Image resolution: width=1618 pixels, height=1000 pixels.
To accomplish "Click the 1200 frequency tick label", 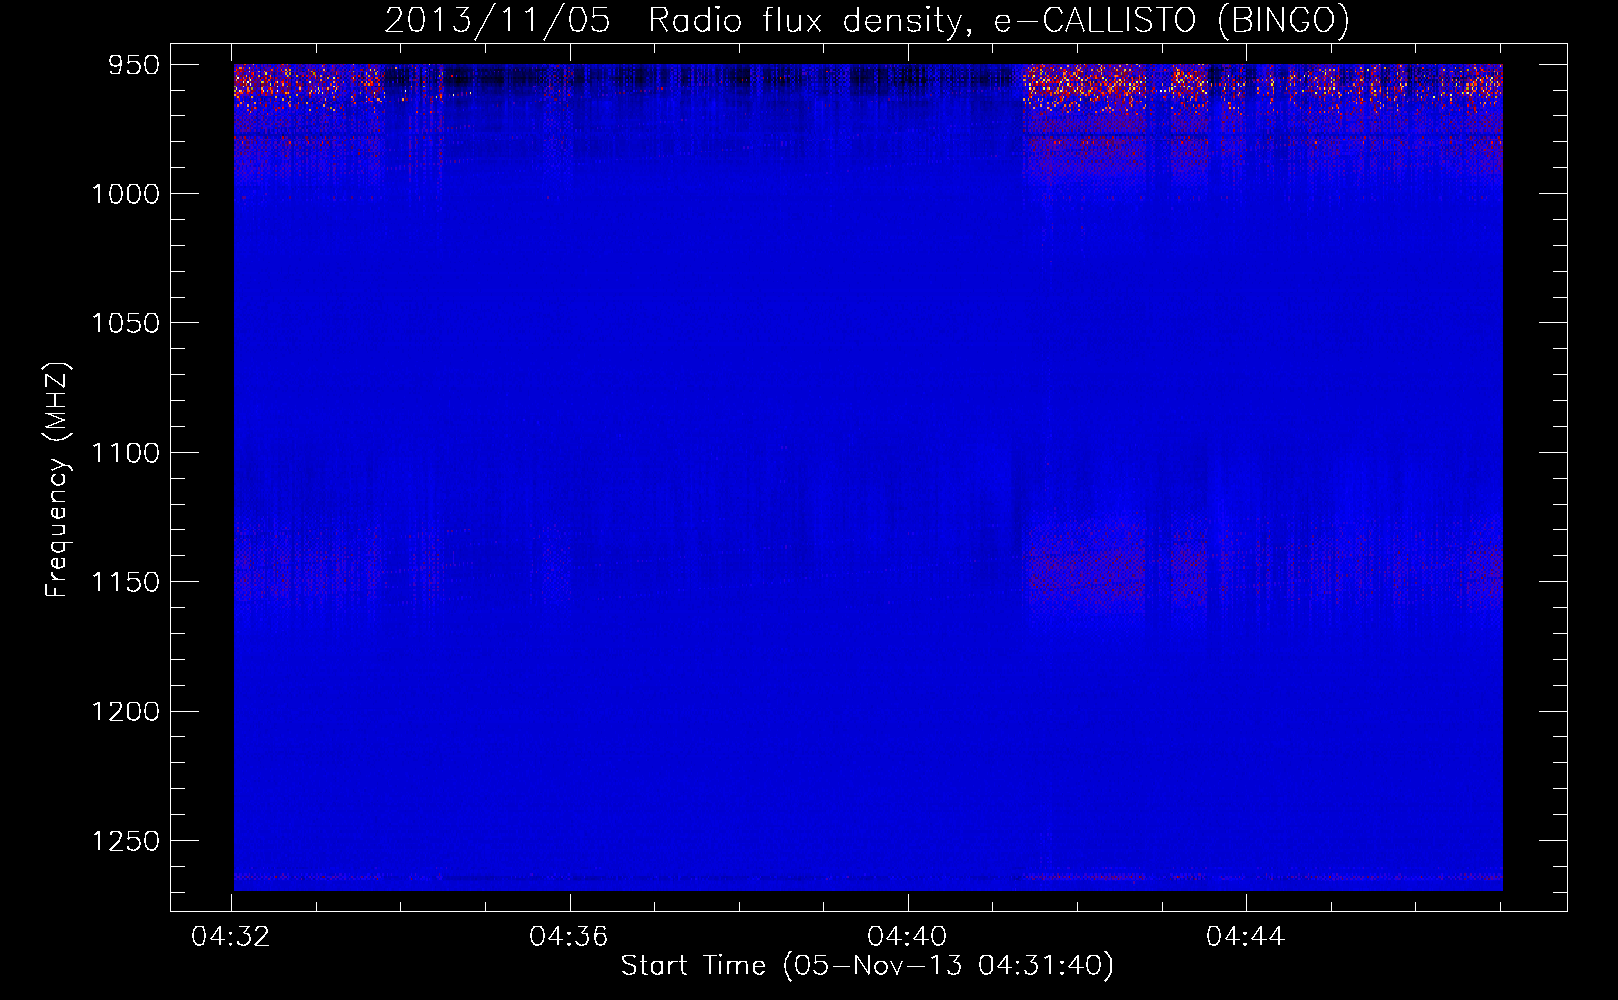I will point(126,711).
